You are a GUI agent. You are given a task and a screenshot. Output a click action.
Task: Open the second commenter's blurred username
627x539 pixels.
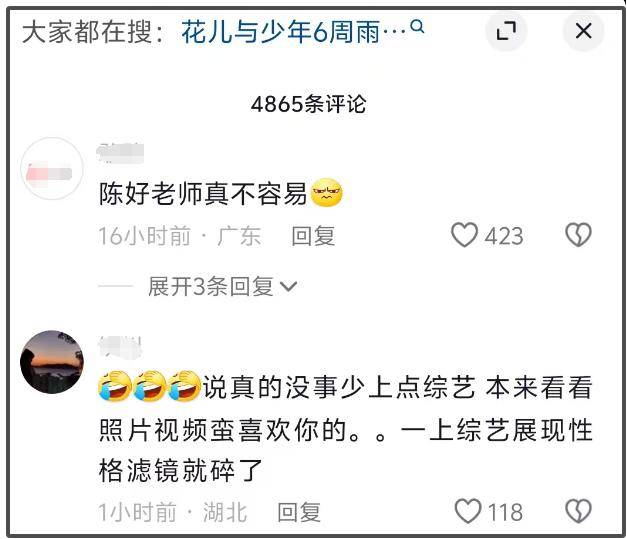tap(120, 347)
